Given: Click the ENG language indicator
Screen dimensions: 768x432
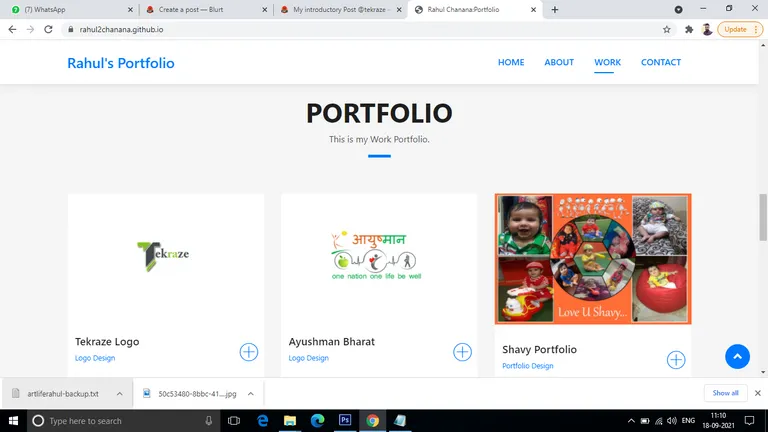Looking at the screenshot, I should tap(688, 421).
